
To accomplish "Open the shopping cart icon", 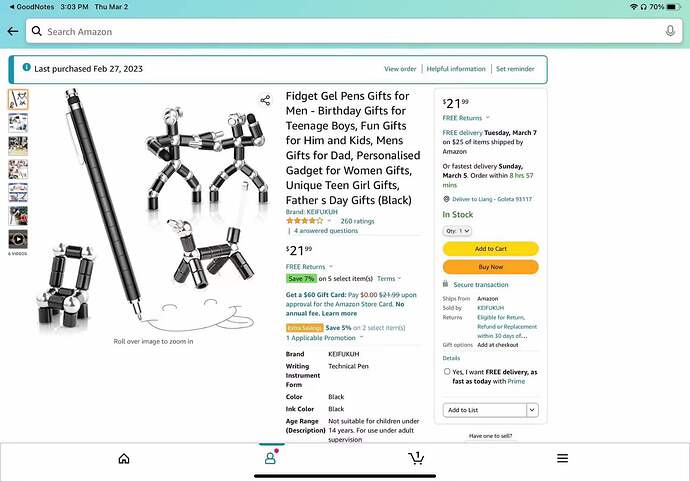I will click(416, 458).
